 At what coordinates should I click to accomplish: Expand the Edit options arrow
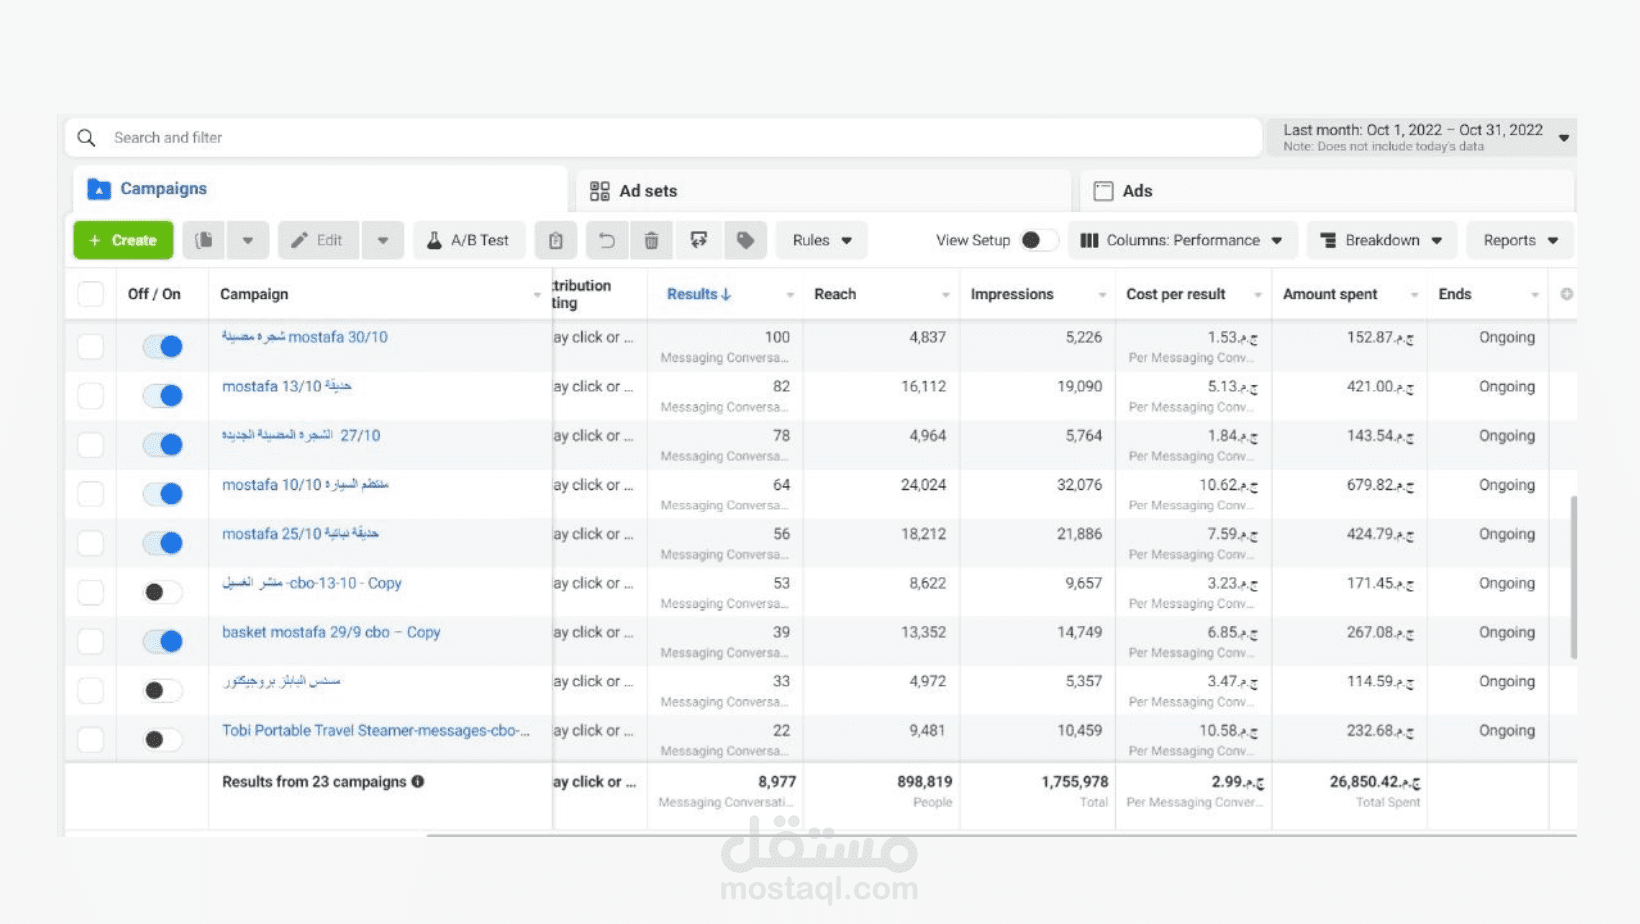click(x=383, y=240)
